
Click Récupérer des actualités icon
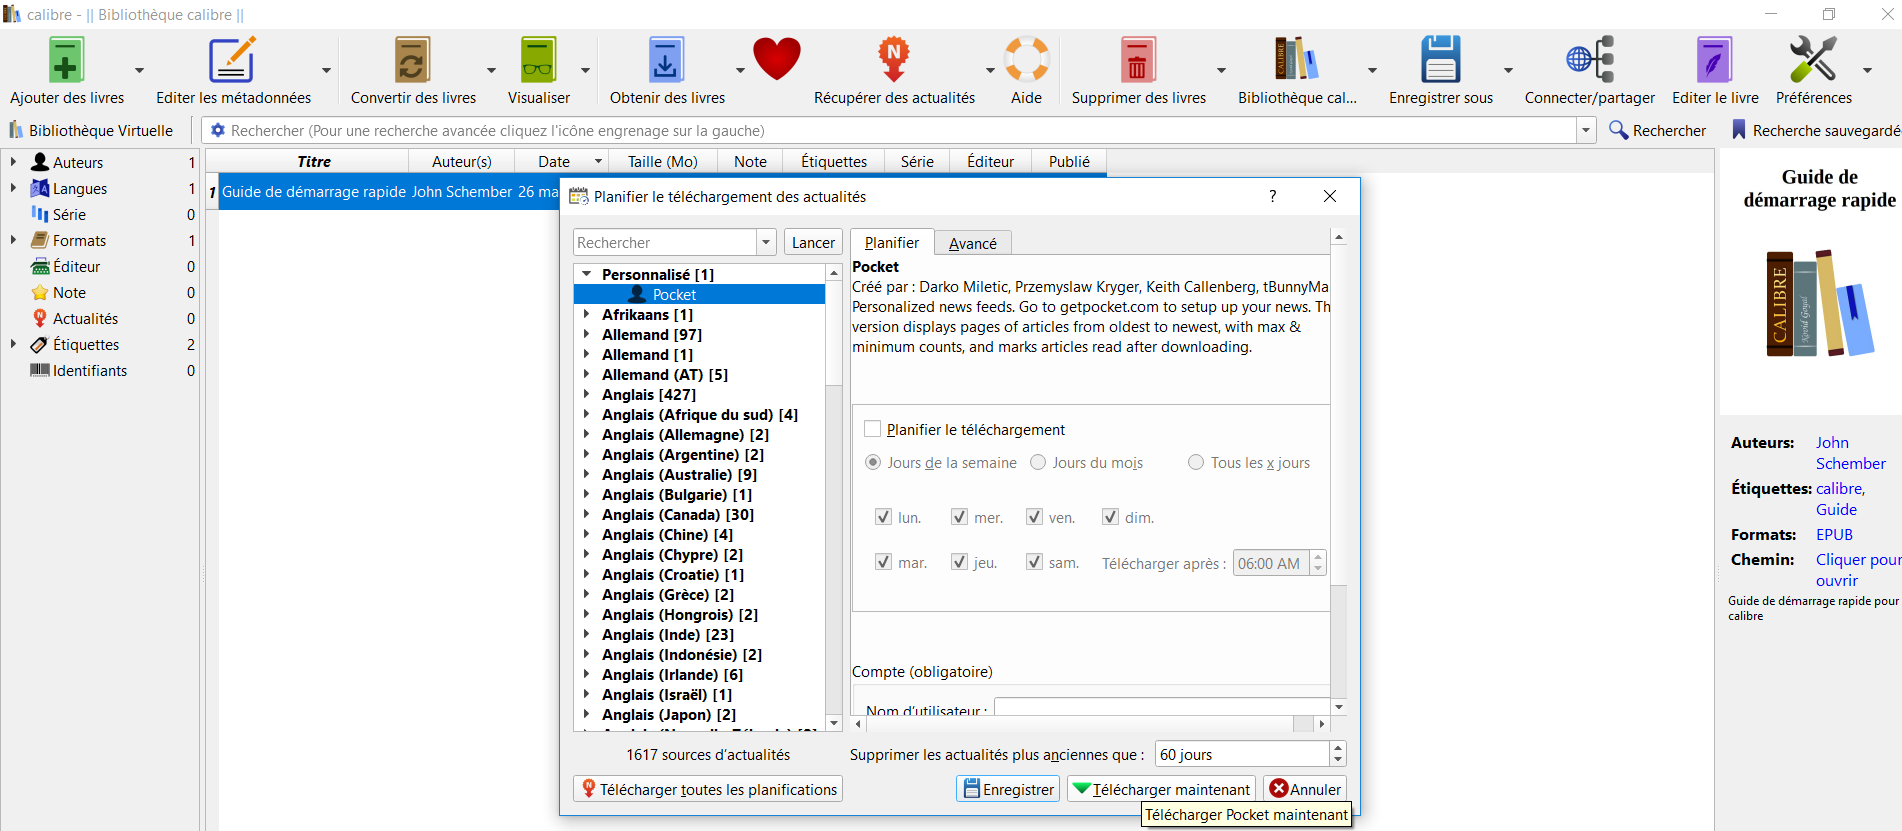coord(894,61)
